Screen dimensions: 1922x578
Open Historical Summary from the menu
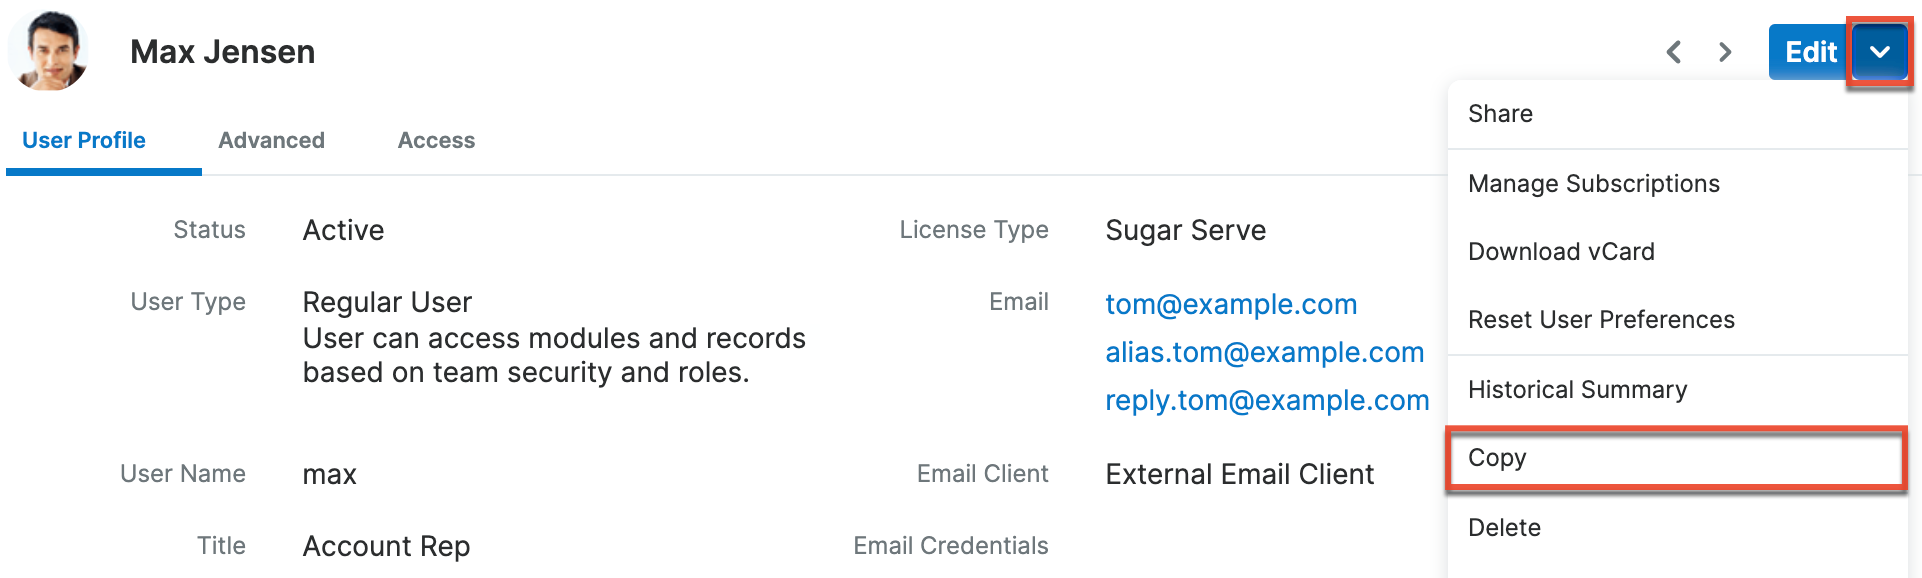(1577, 390)
